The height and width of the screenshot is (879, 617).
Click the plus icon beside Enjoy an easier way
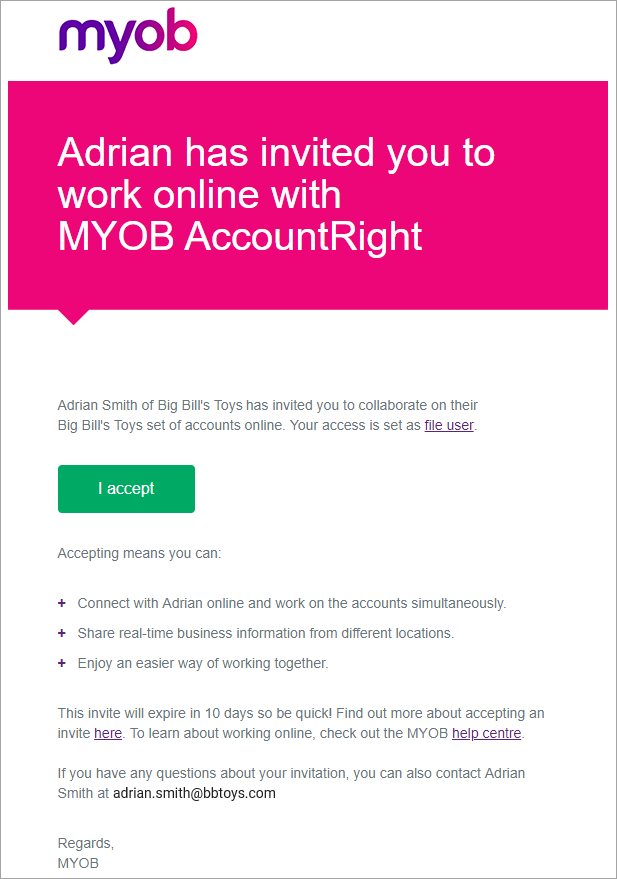coord(62,663)
